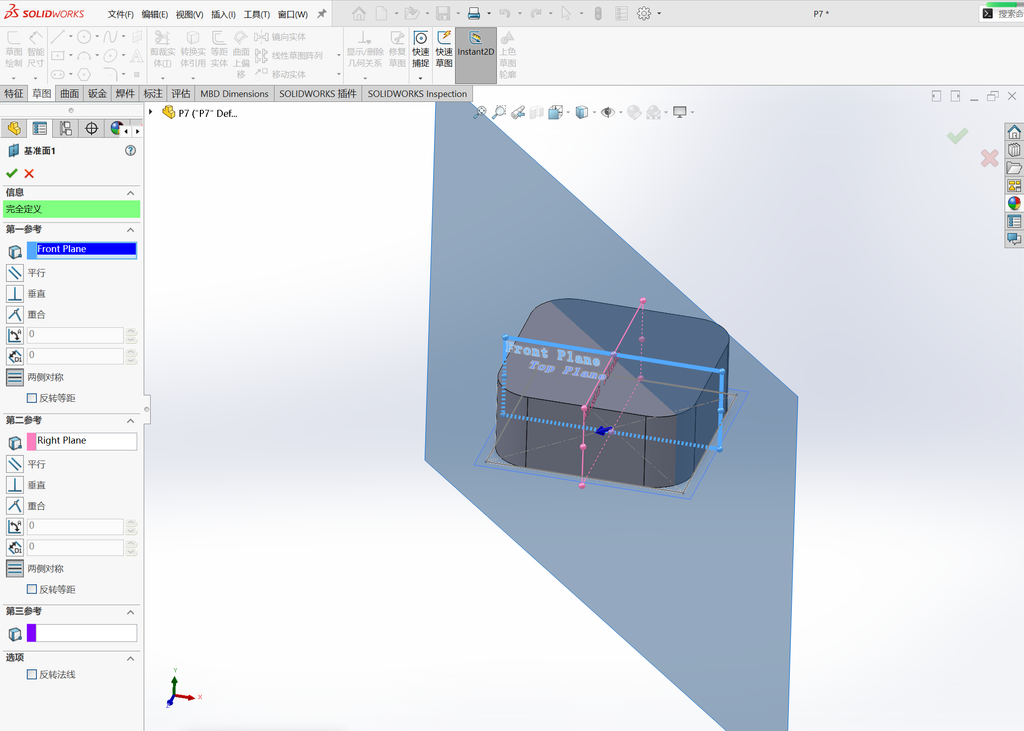This screenshot has width=1024, height=731.
Task: Open the 视图(V) menu
Action: point(189,14)
